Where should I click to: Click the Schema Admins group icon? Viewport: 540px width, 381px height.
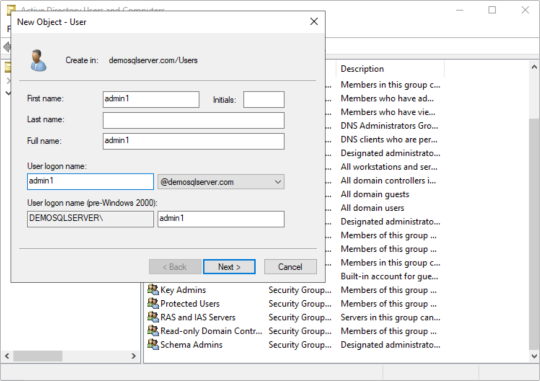[153, 344]
